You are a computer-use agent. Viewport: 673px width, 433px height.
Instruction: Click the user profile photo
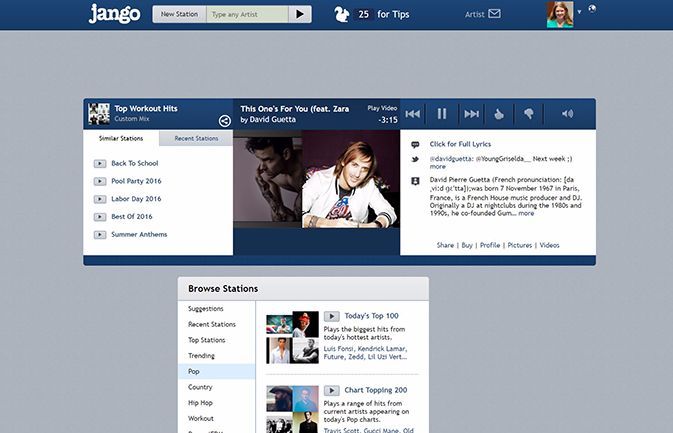(560, 15)
